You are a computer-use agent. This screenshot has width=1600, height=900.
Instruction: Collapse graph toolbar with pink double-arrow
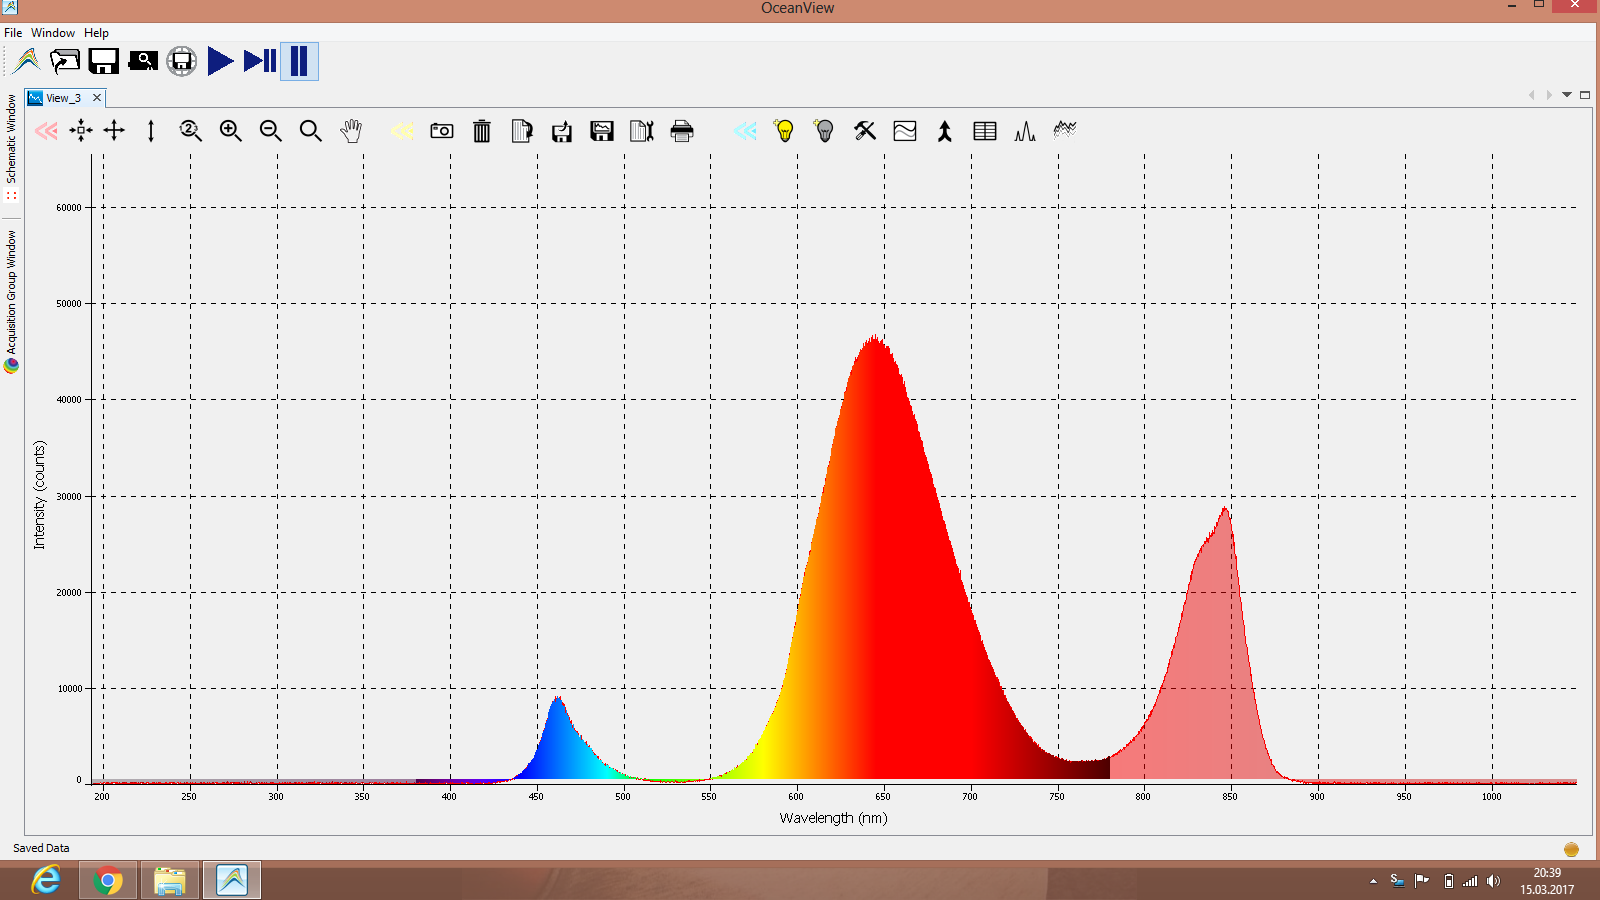click(46, 131)
